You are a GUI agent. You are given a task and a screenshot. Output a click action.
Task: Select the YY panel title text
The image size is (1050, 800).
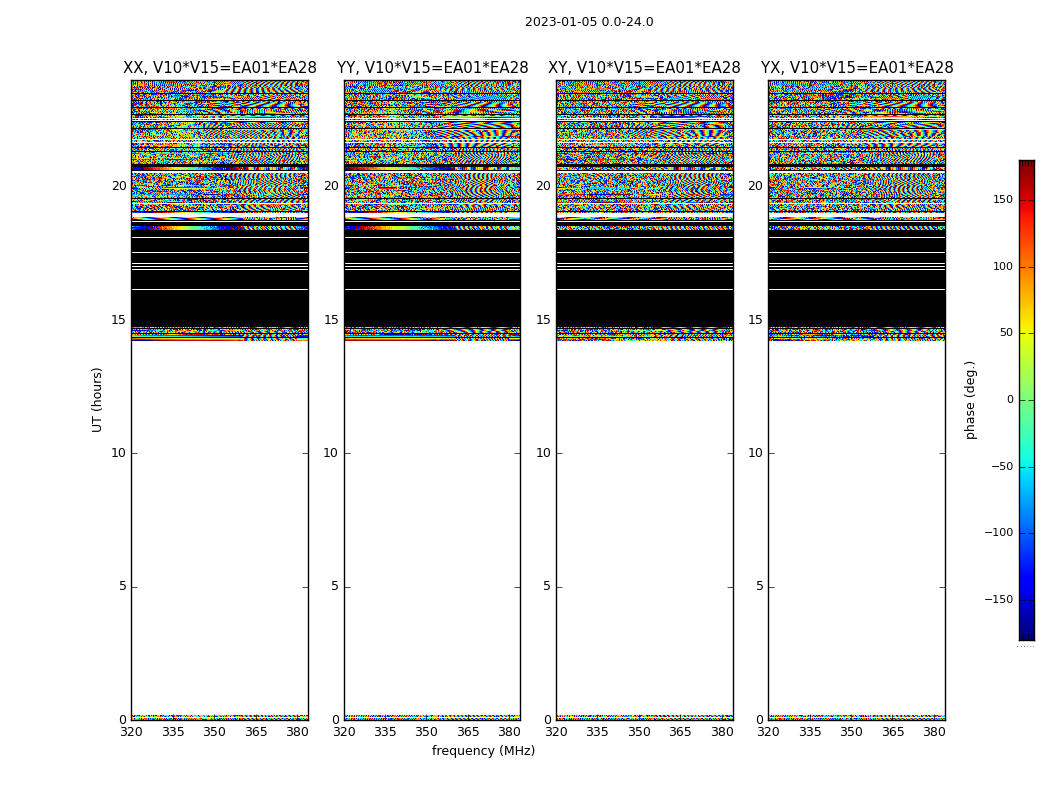coord(432,68)
